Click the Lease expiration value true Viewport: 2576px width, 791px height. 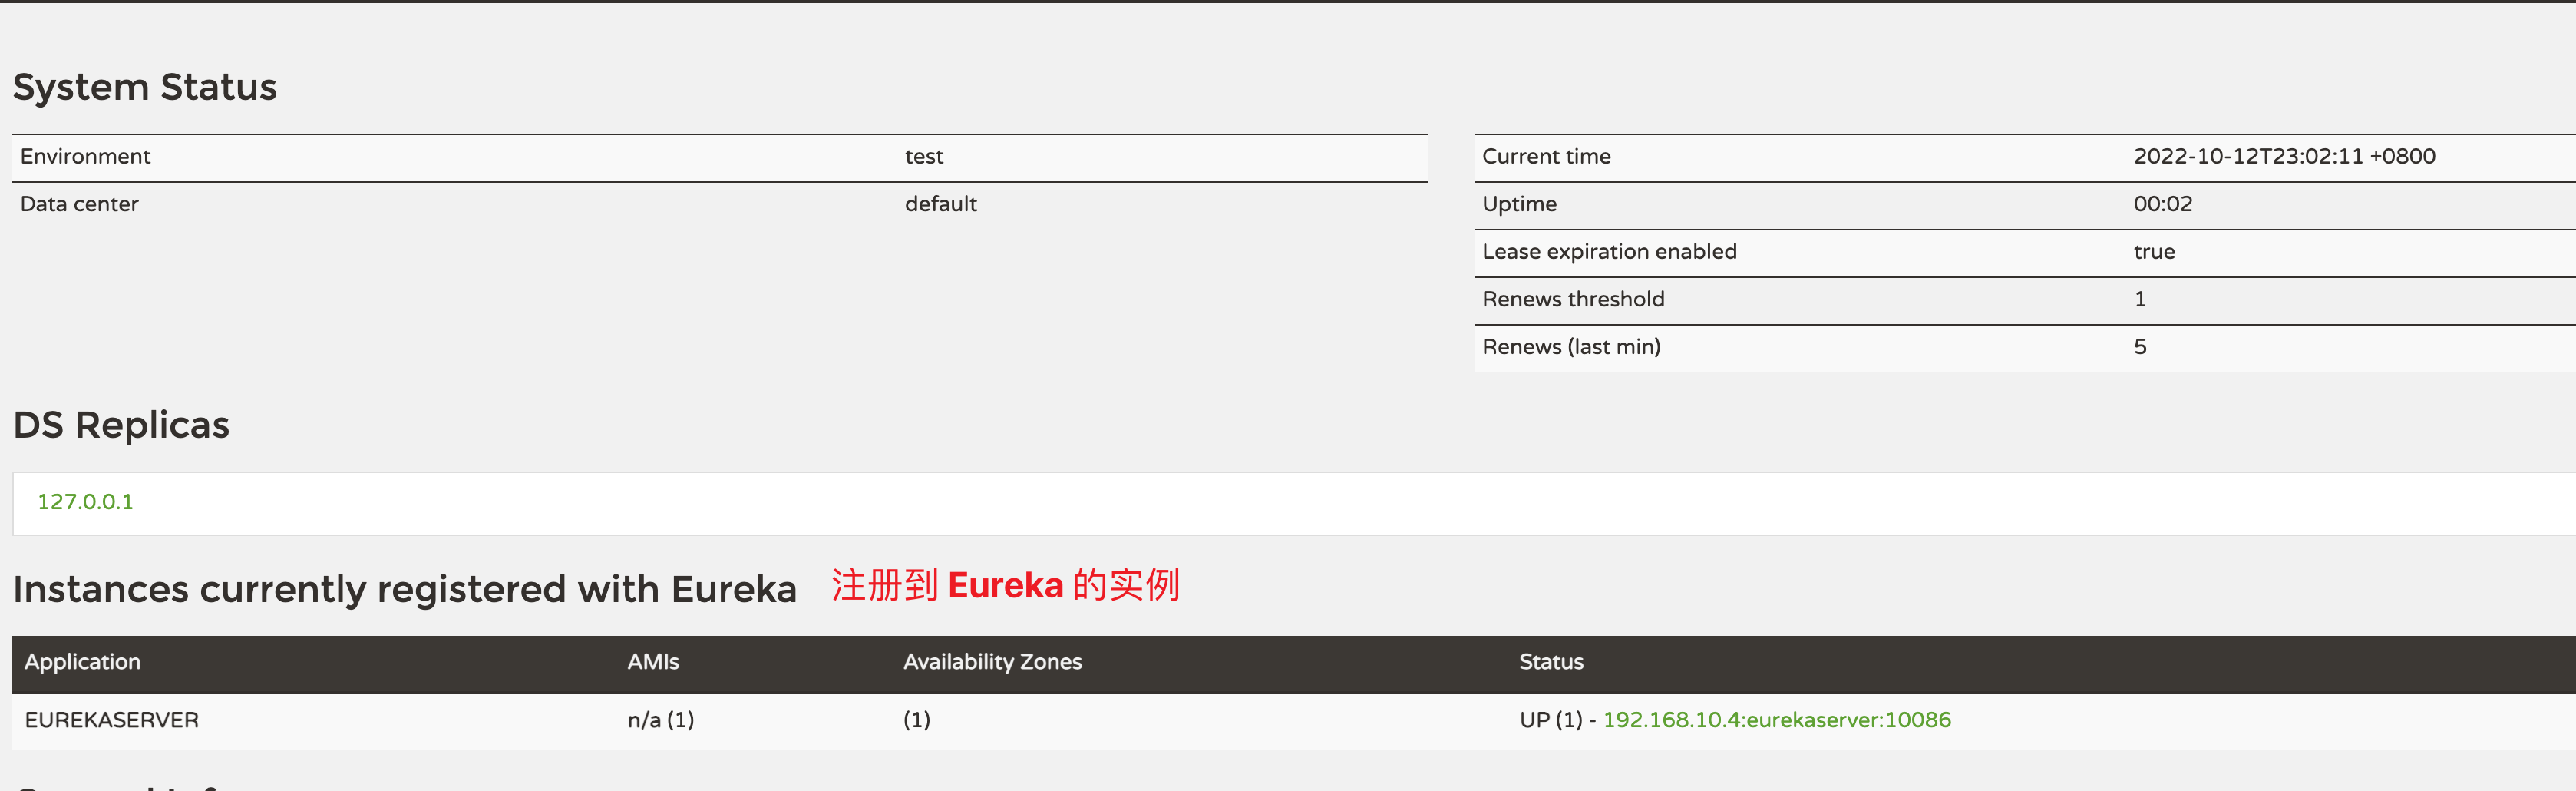click(2153, 252)
